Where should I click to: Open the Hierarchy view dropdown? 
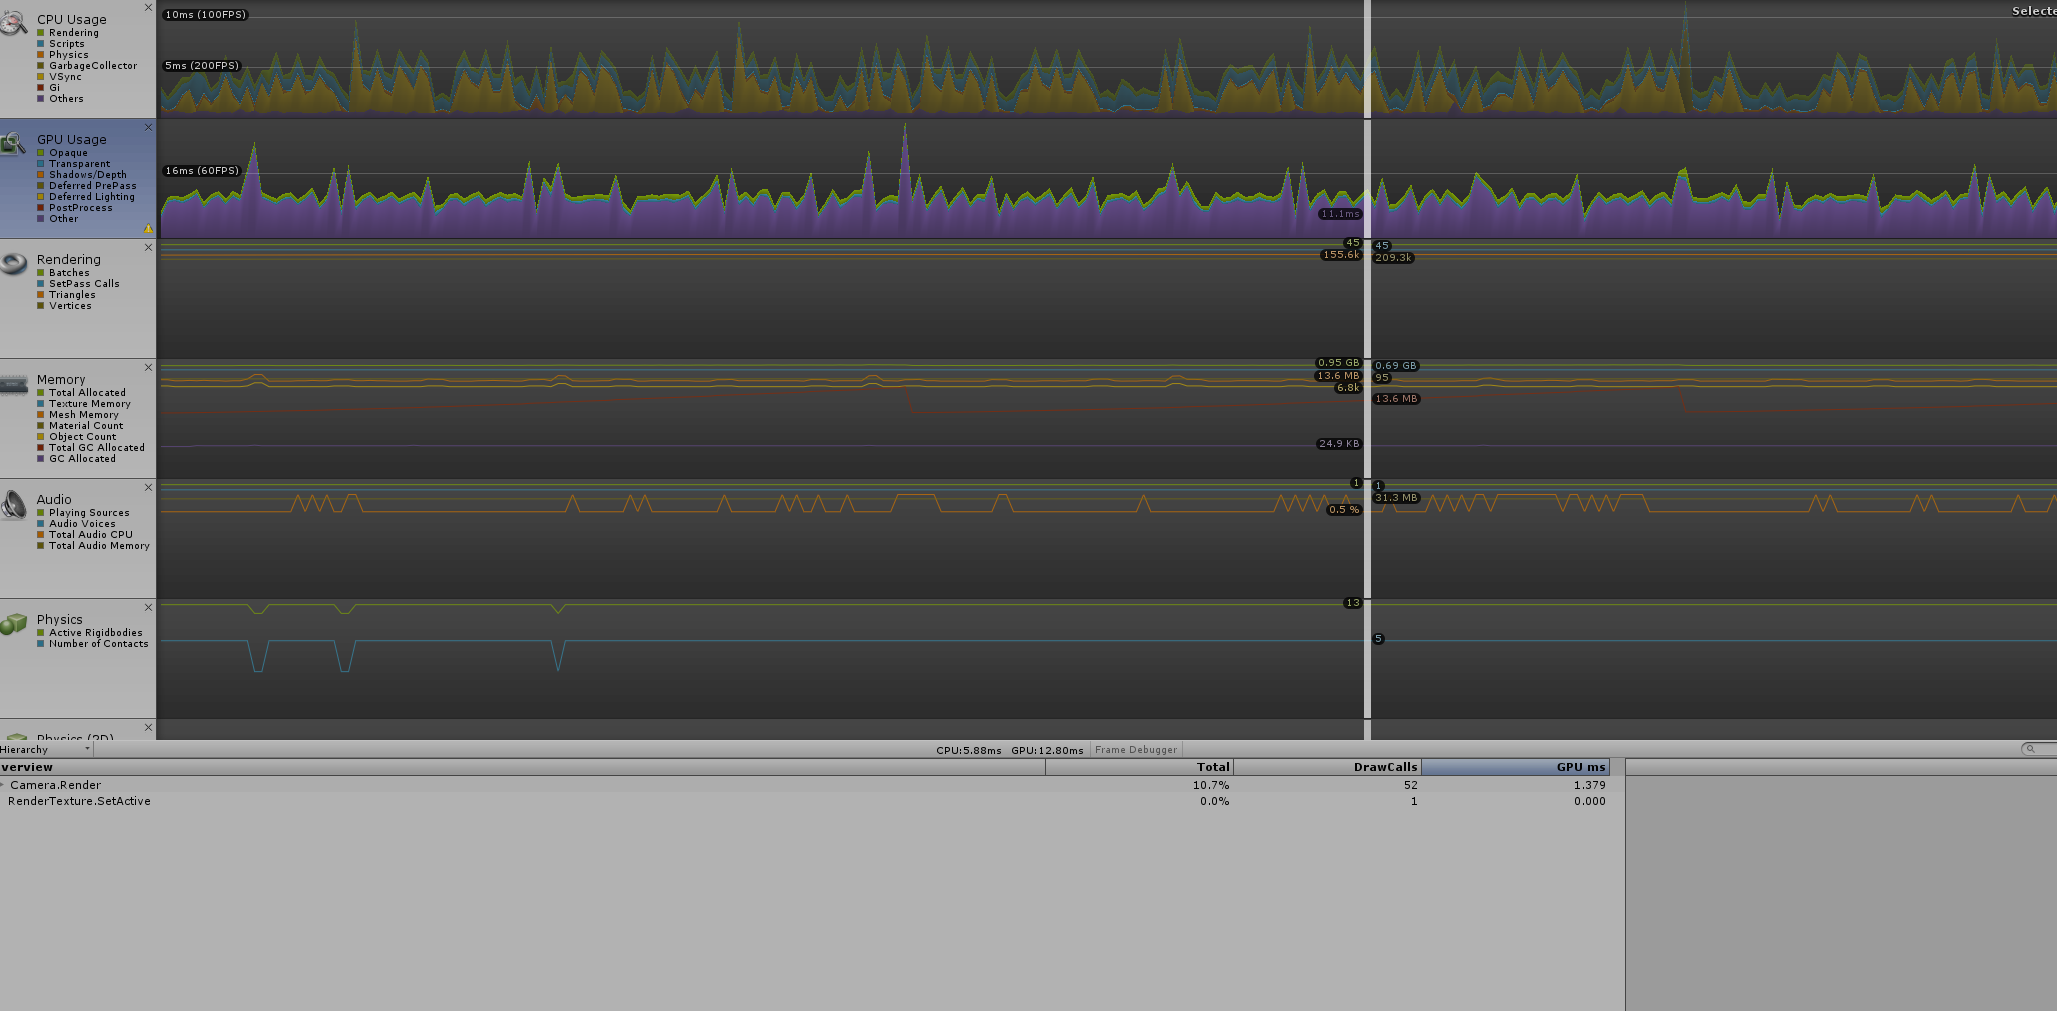coord(46,749)
